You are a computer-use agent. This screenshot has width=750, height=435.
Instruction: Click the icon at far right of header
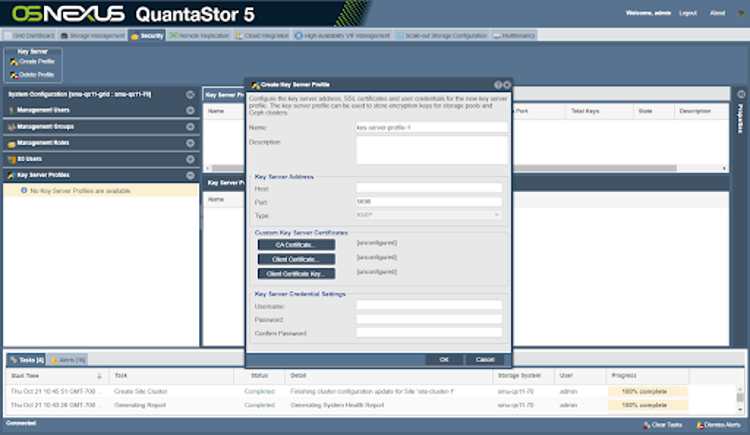point(741,13)
